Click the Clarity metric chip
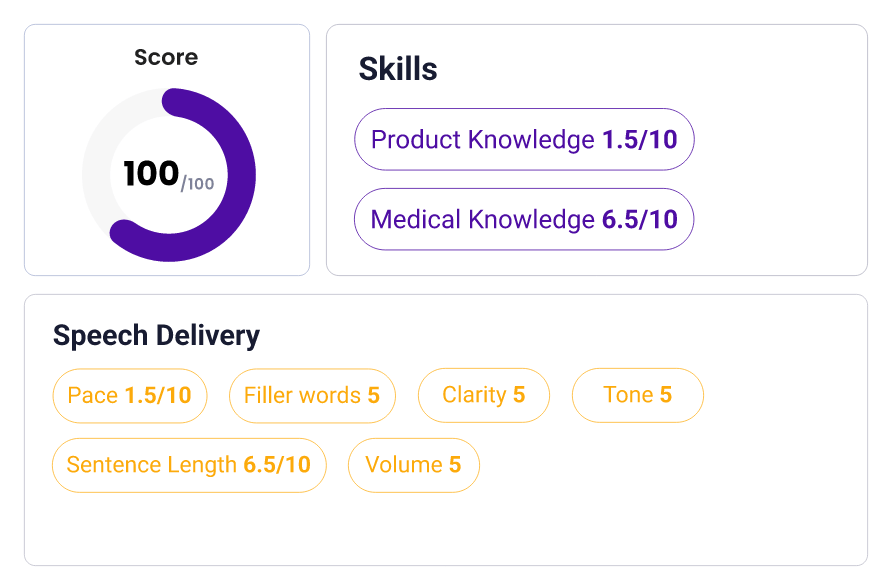 (484, 395)
